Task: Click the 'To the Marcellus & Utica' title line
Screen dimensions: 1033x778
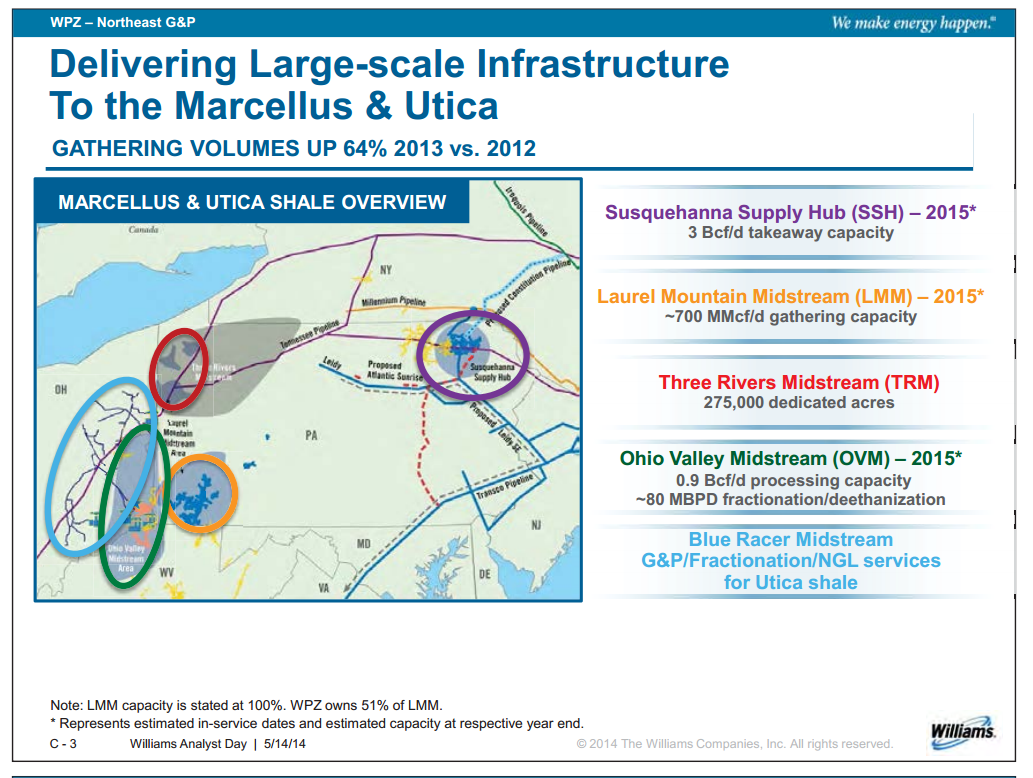Action: click(274, 106)
